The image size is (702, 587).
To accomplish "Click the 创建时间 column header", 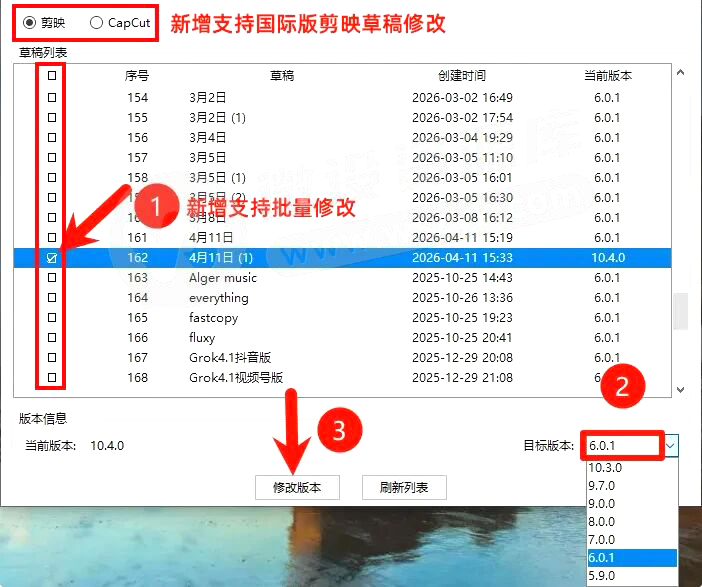I will (x=461, y=75).
